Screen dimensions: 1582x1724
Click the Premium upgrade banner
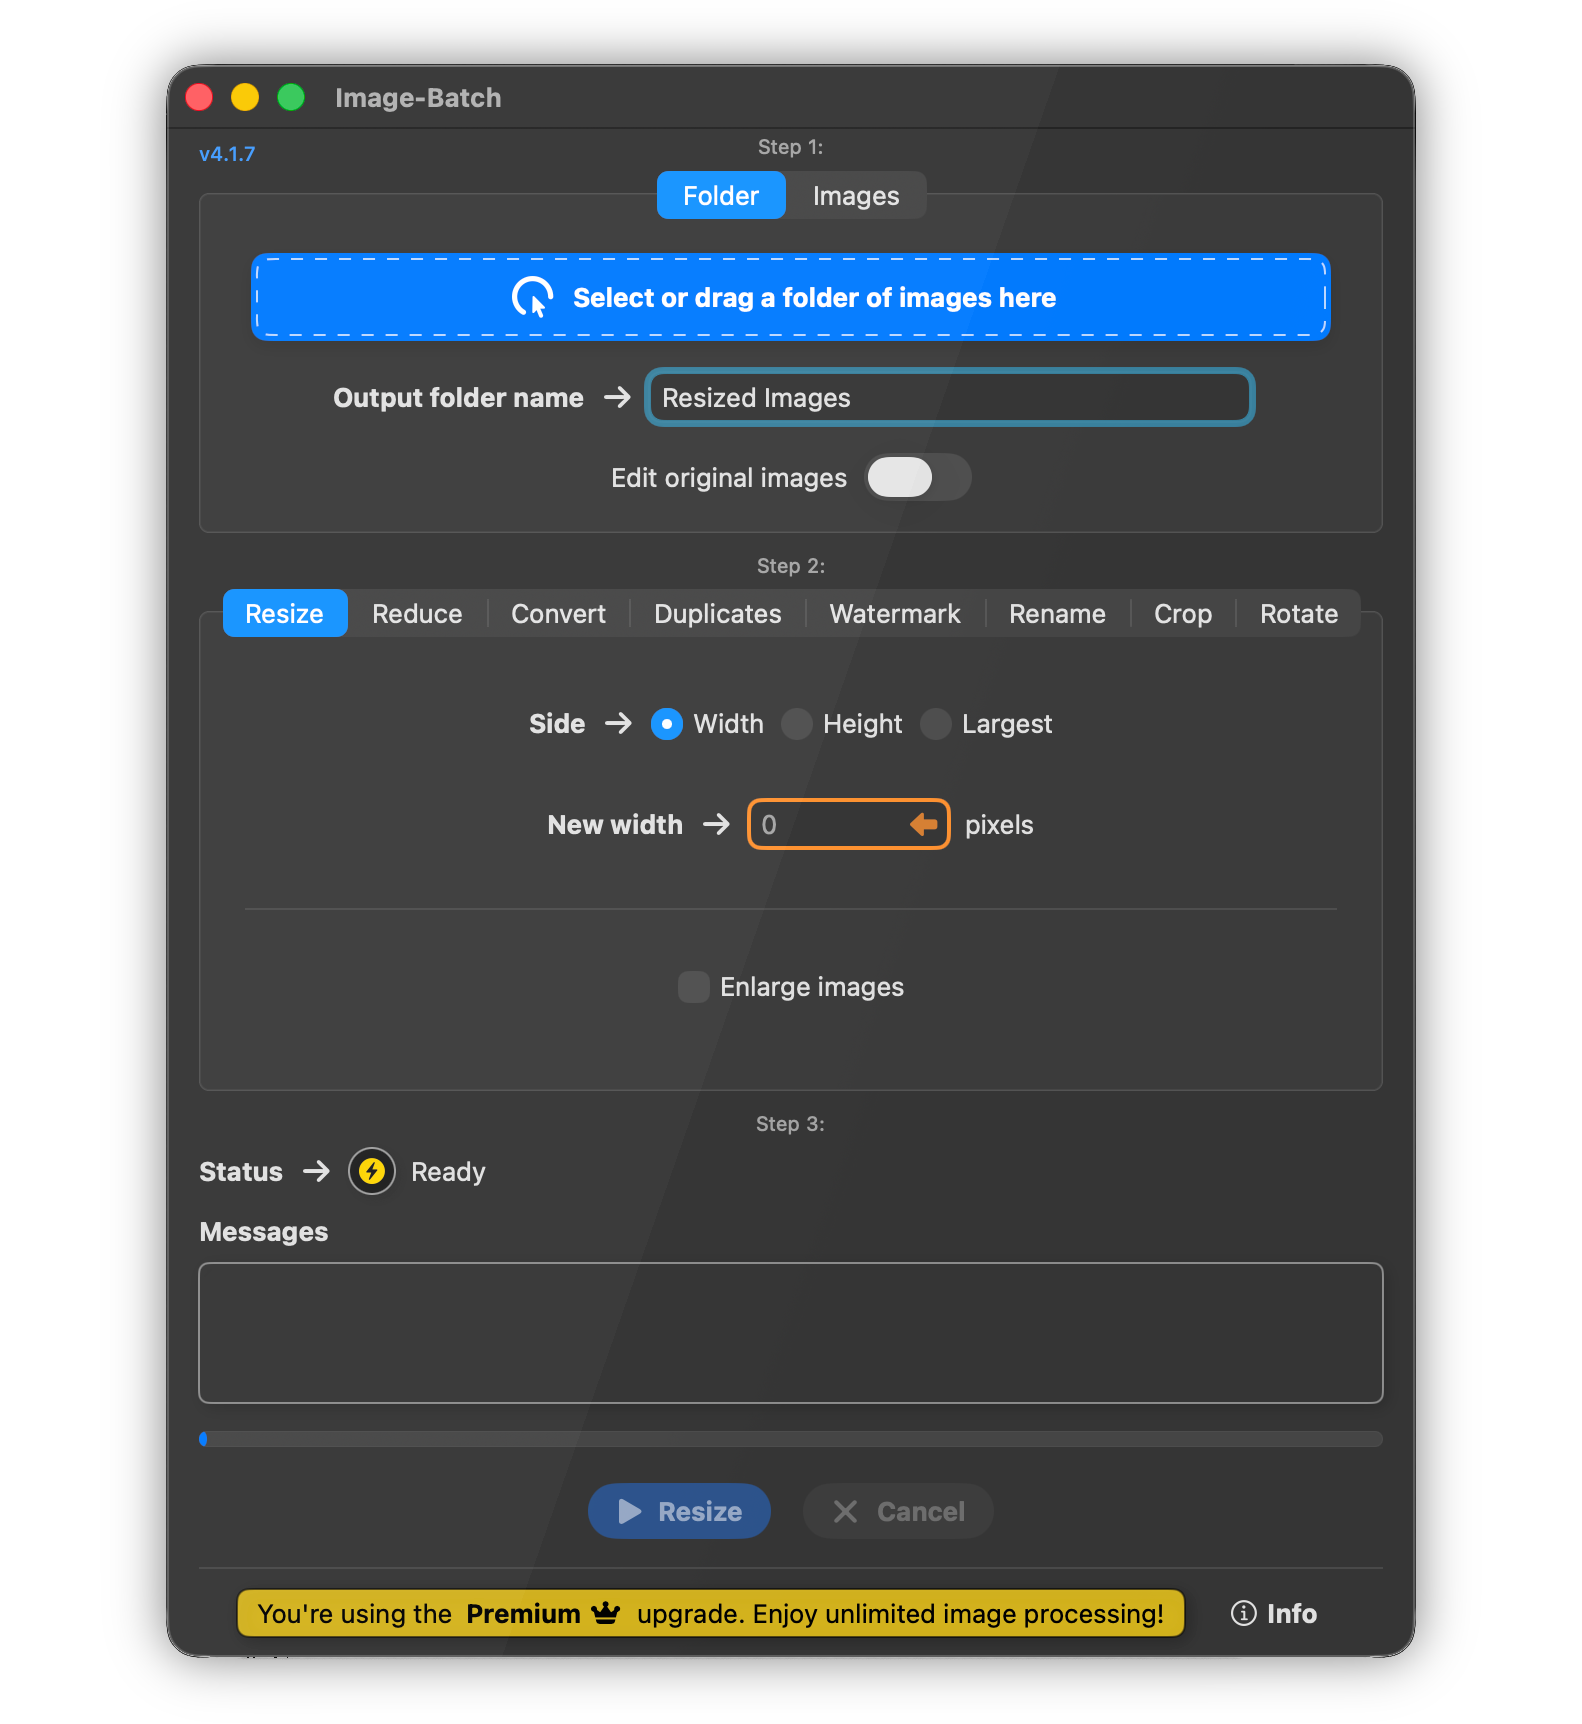[x=711, y=1613]
